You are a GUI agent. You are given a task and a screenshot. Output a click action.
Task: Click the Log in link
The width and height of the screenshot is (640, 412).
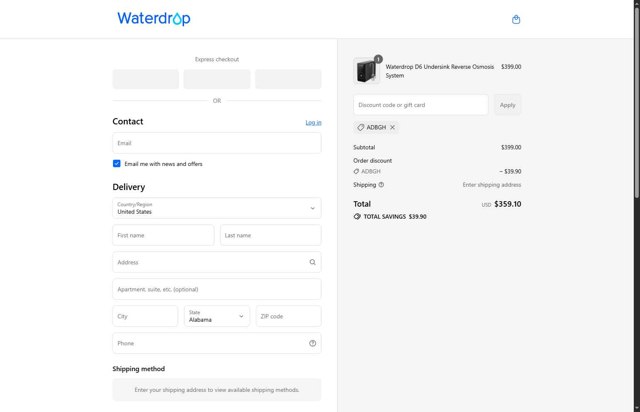tap(313, 122)
